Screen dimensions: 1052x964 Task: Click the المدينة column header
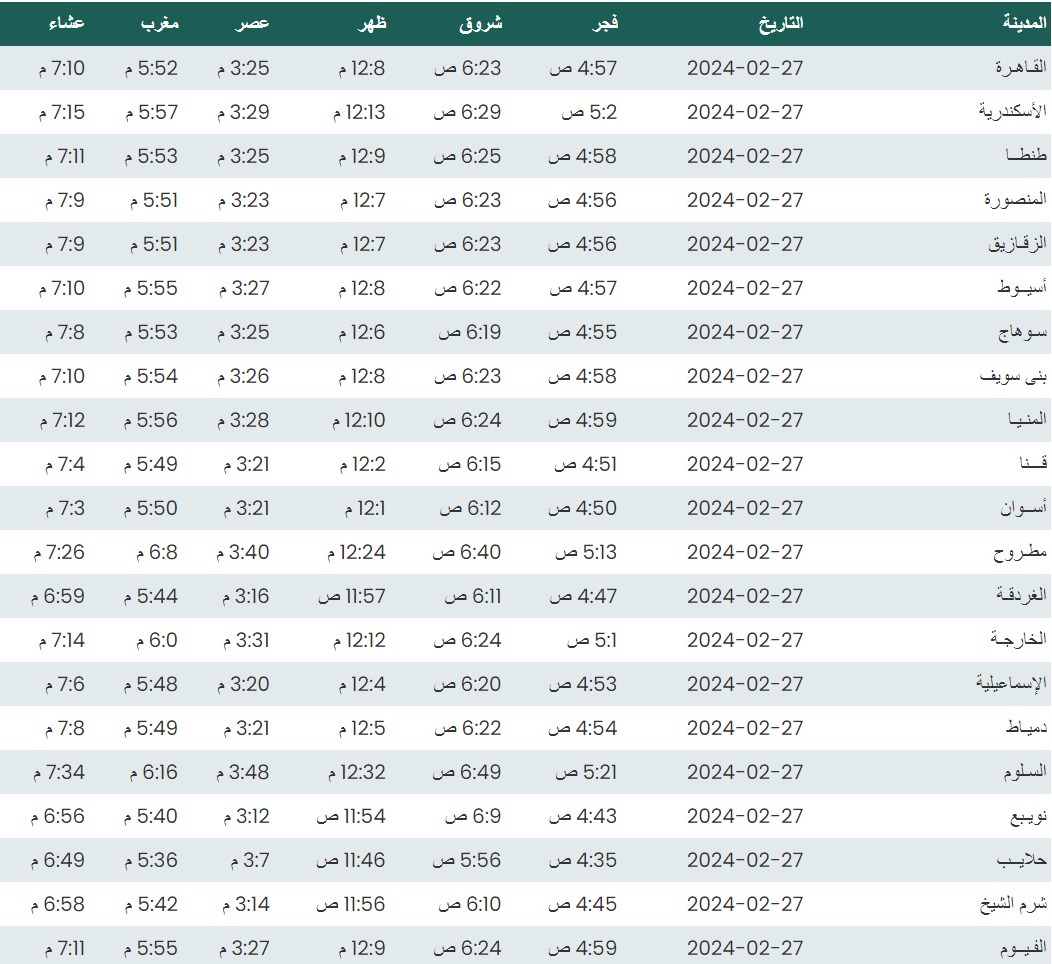tap(1025, 22)
